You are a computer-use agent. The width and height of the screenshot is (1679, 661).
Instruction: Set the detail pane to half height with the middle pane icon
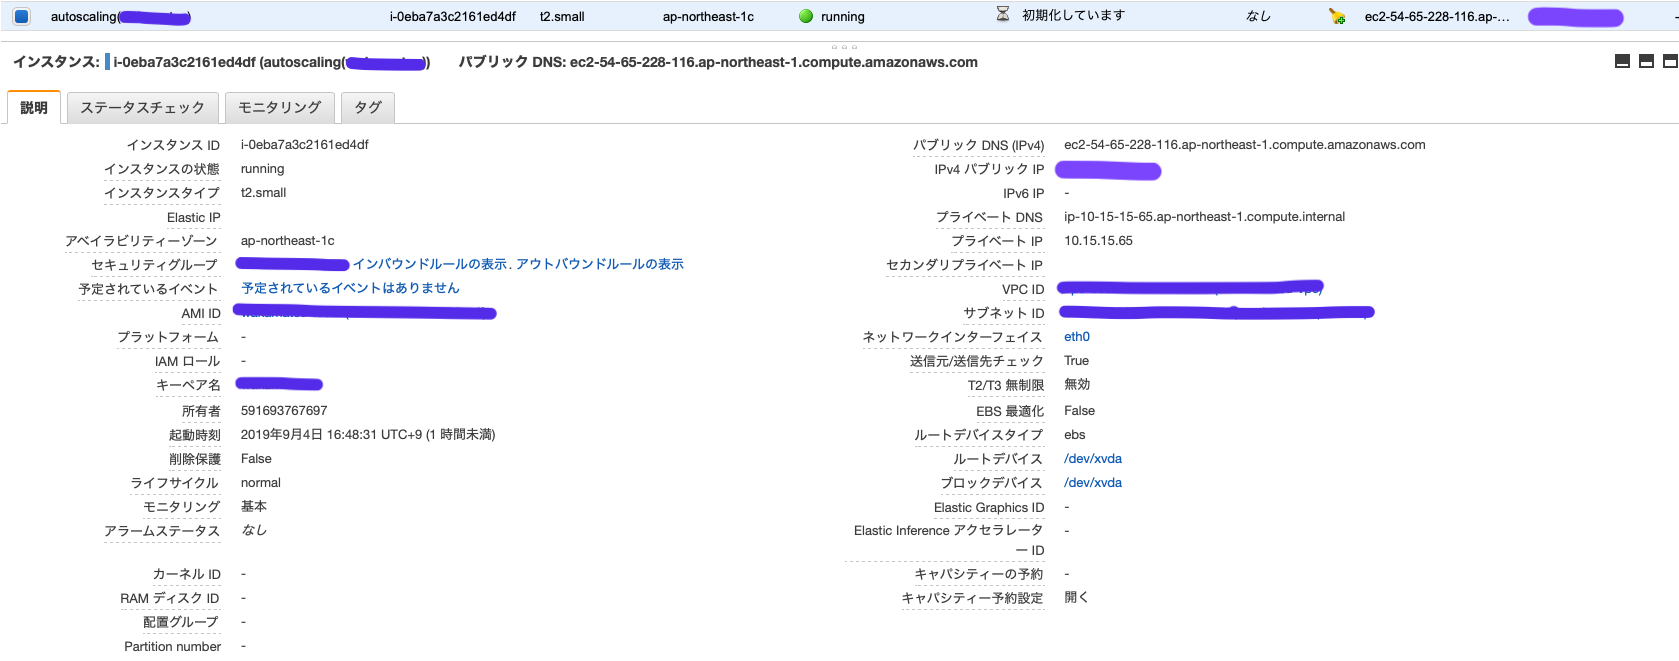click(x=1646, y=62)
